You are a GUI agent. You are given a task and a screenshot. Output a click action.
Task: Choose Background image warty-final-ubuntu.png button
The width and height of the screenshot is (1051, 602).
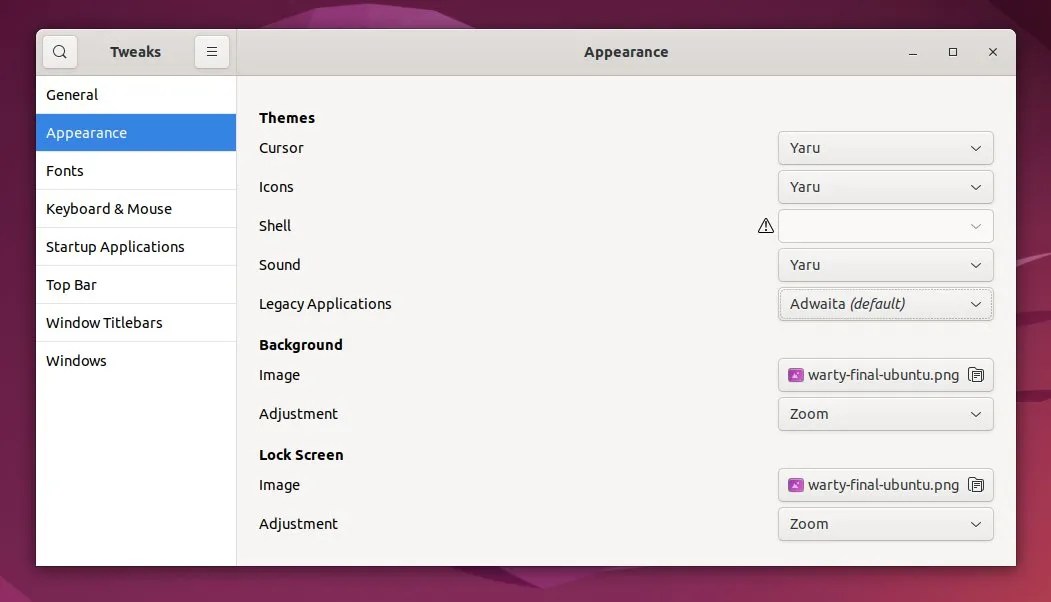885,375
